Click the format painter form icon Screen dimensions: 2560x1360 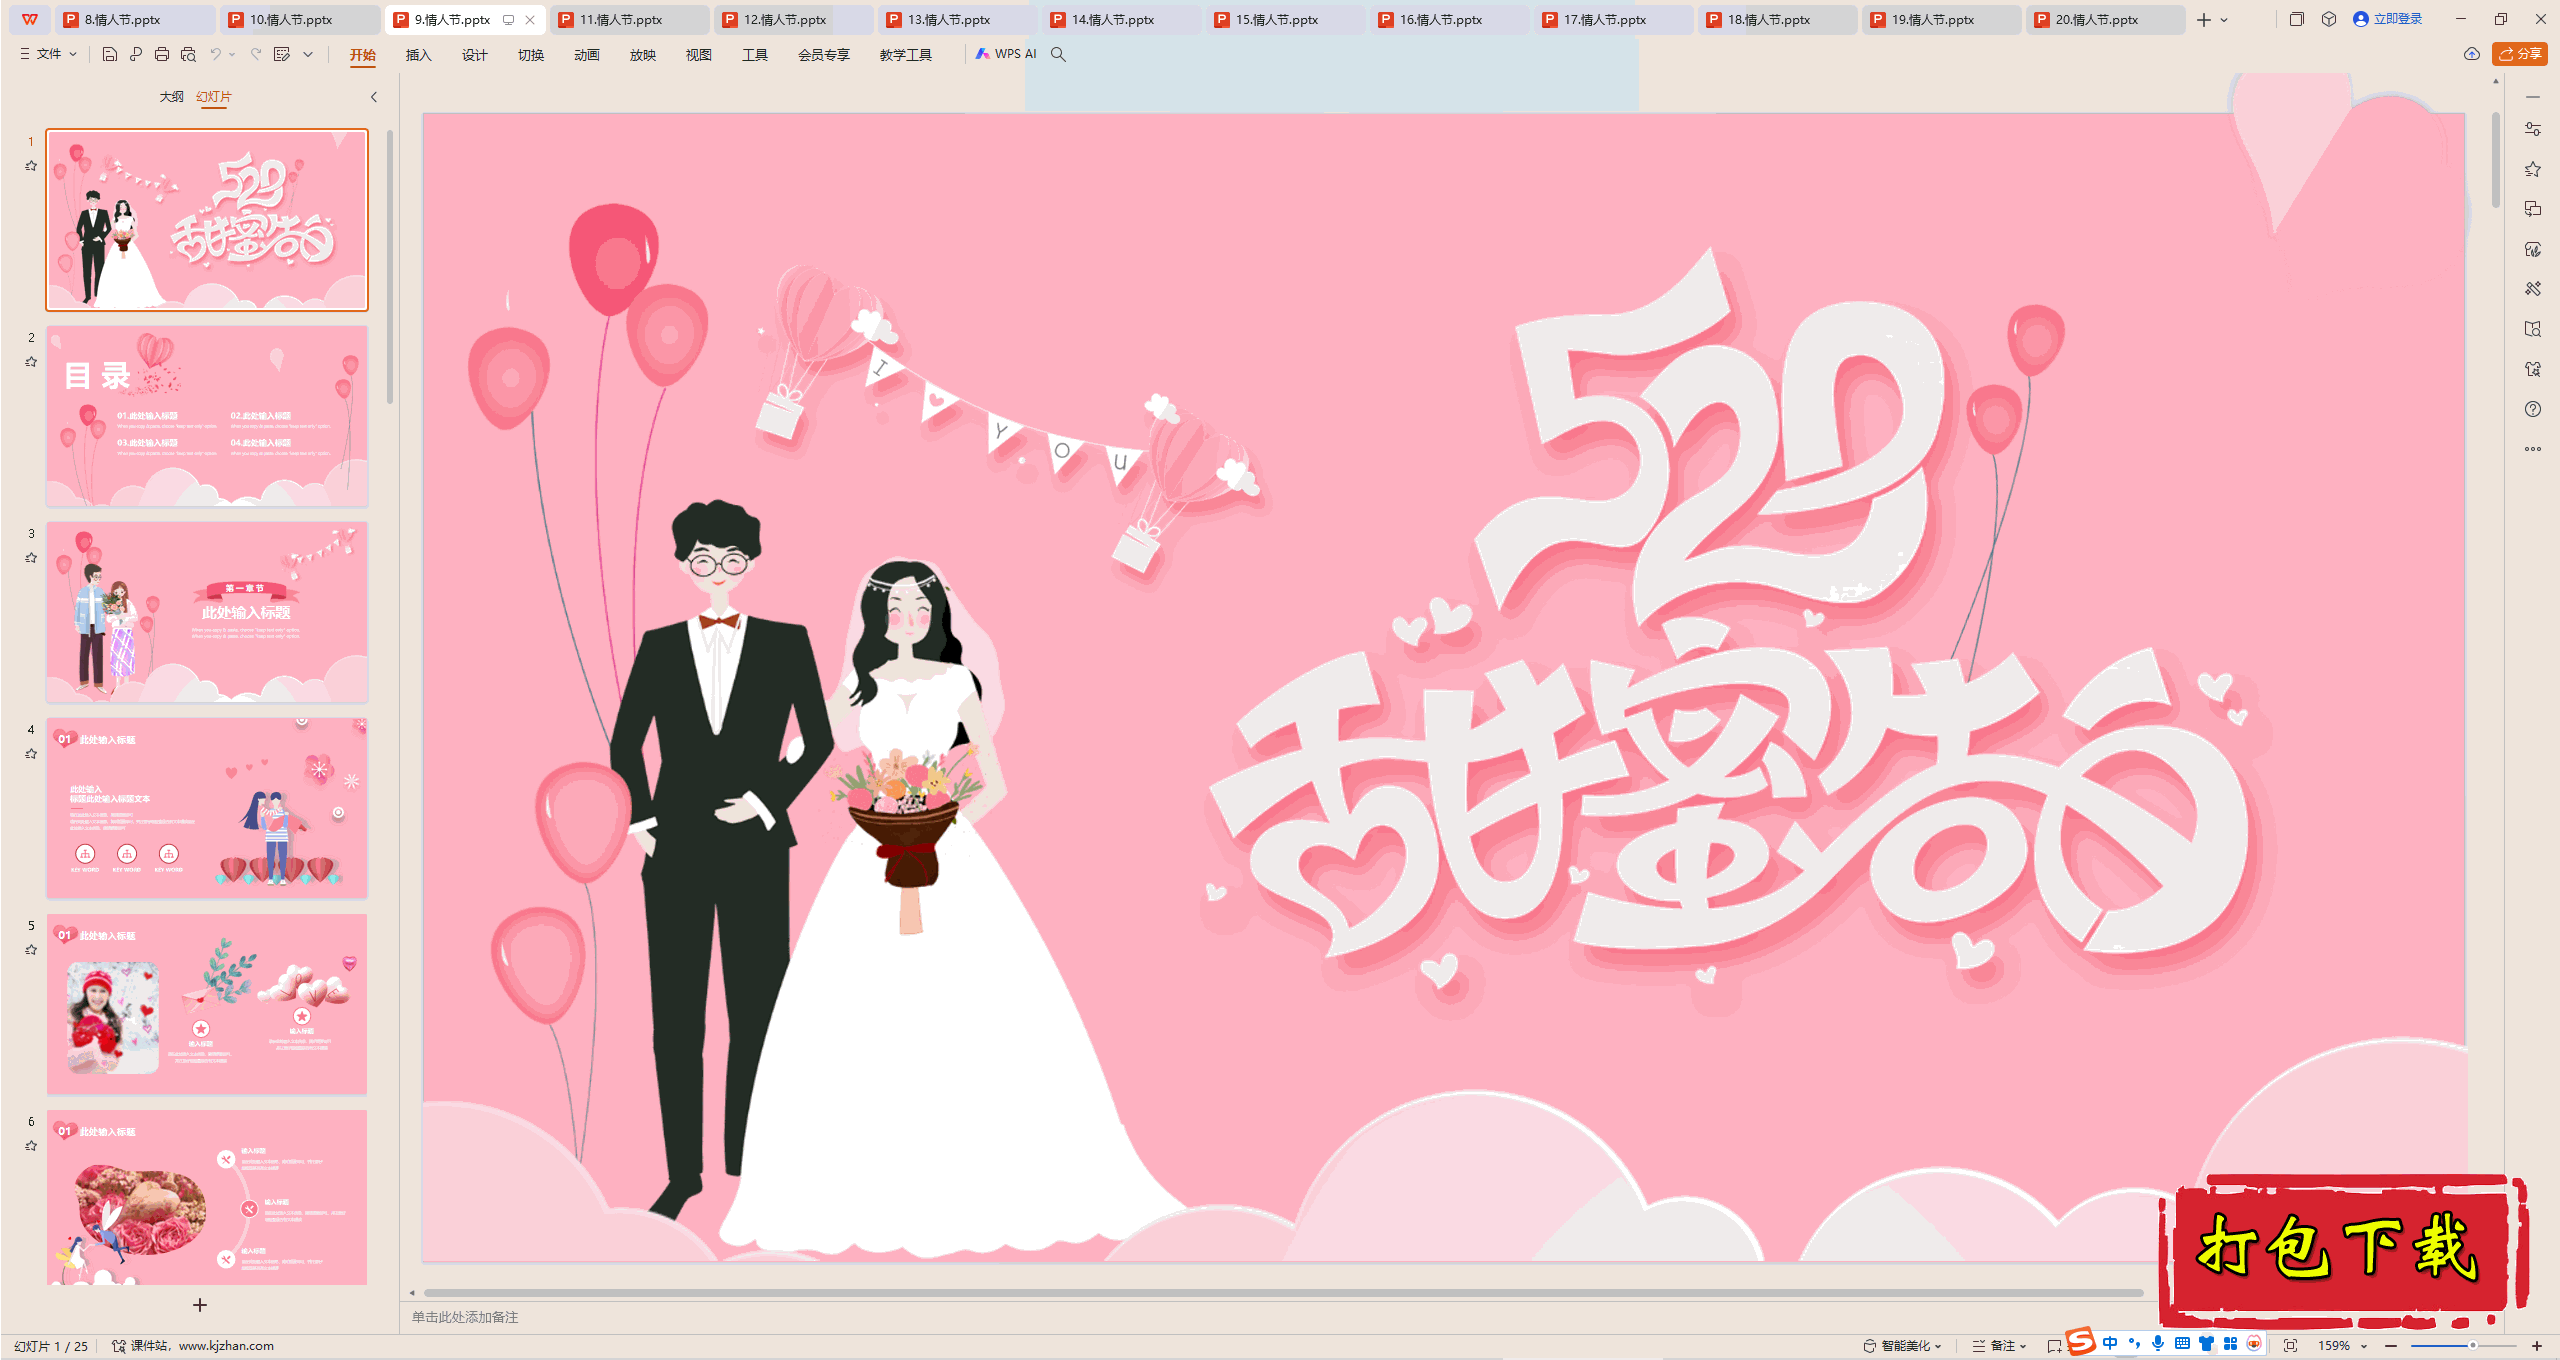click(282, 54)
